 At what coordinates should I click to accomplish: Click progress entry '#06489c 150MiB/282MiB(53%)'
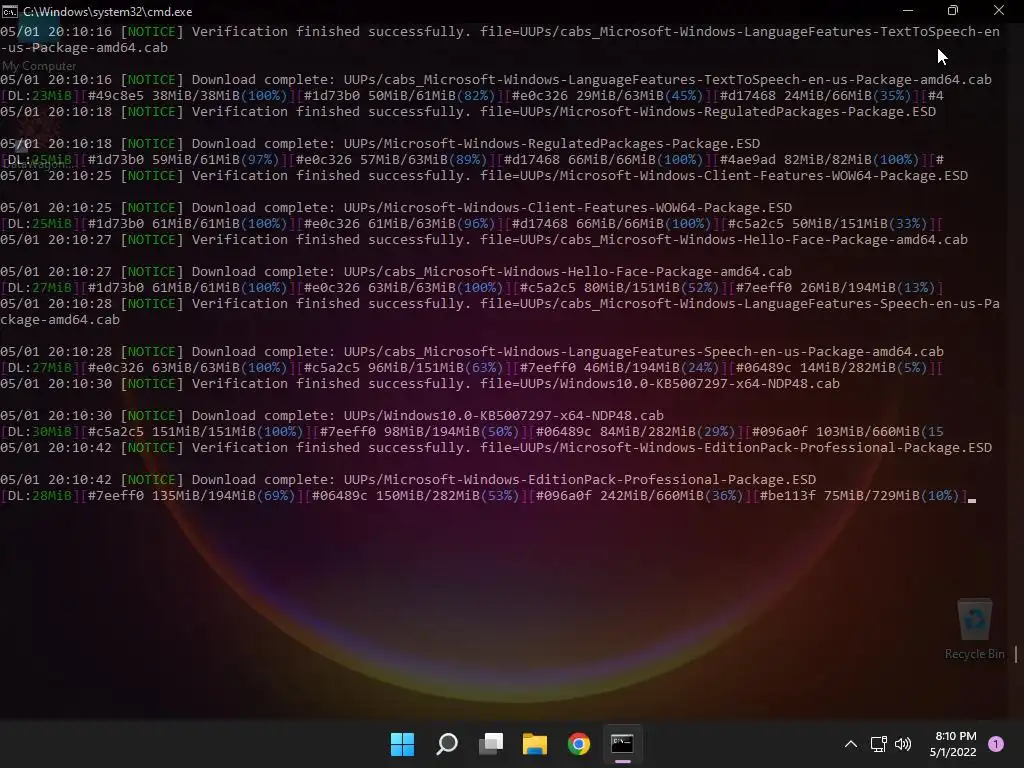click(415, 496)
